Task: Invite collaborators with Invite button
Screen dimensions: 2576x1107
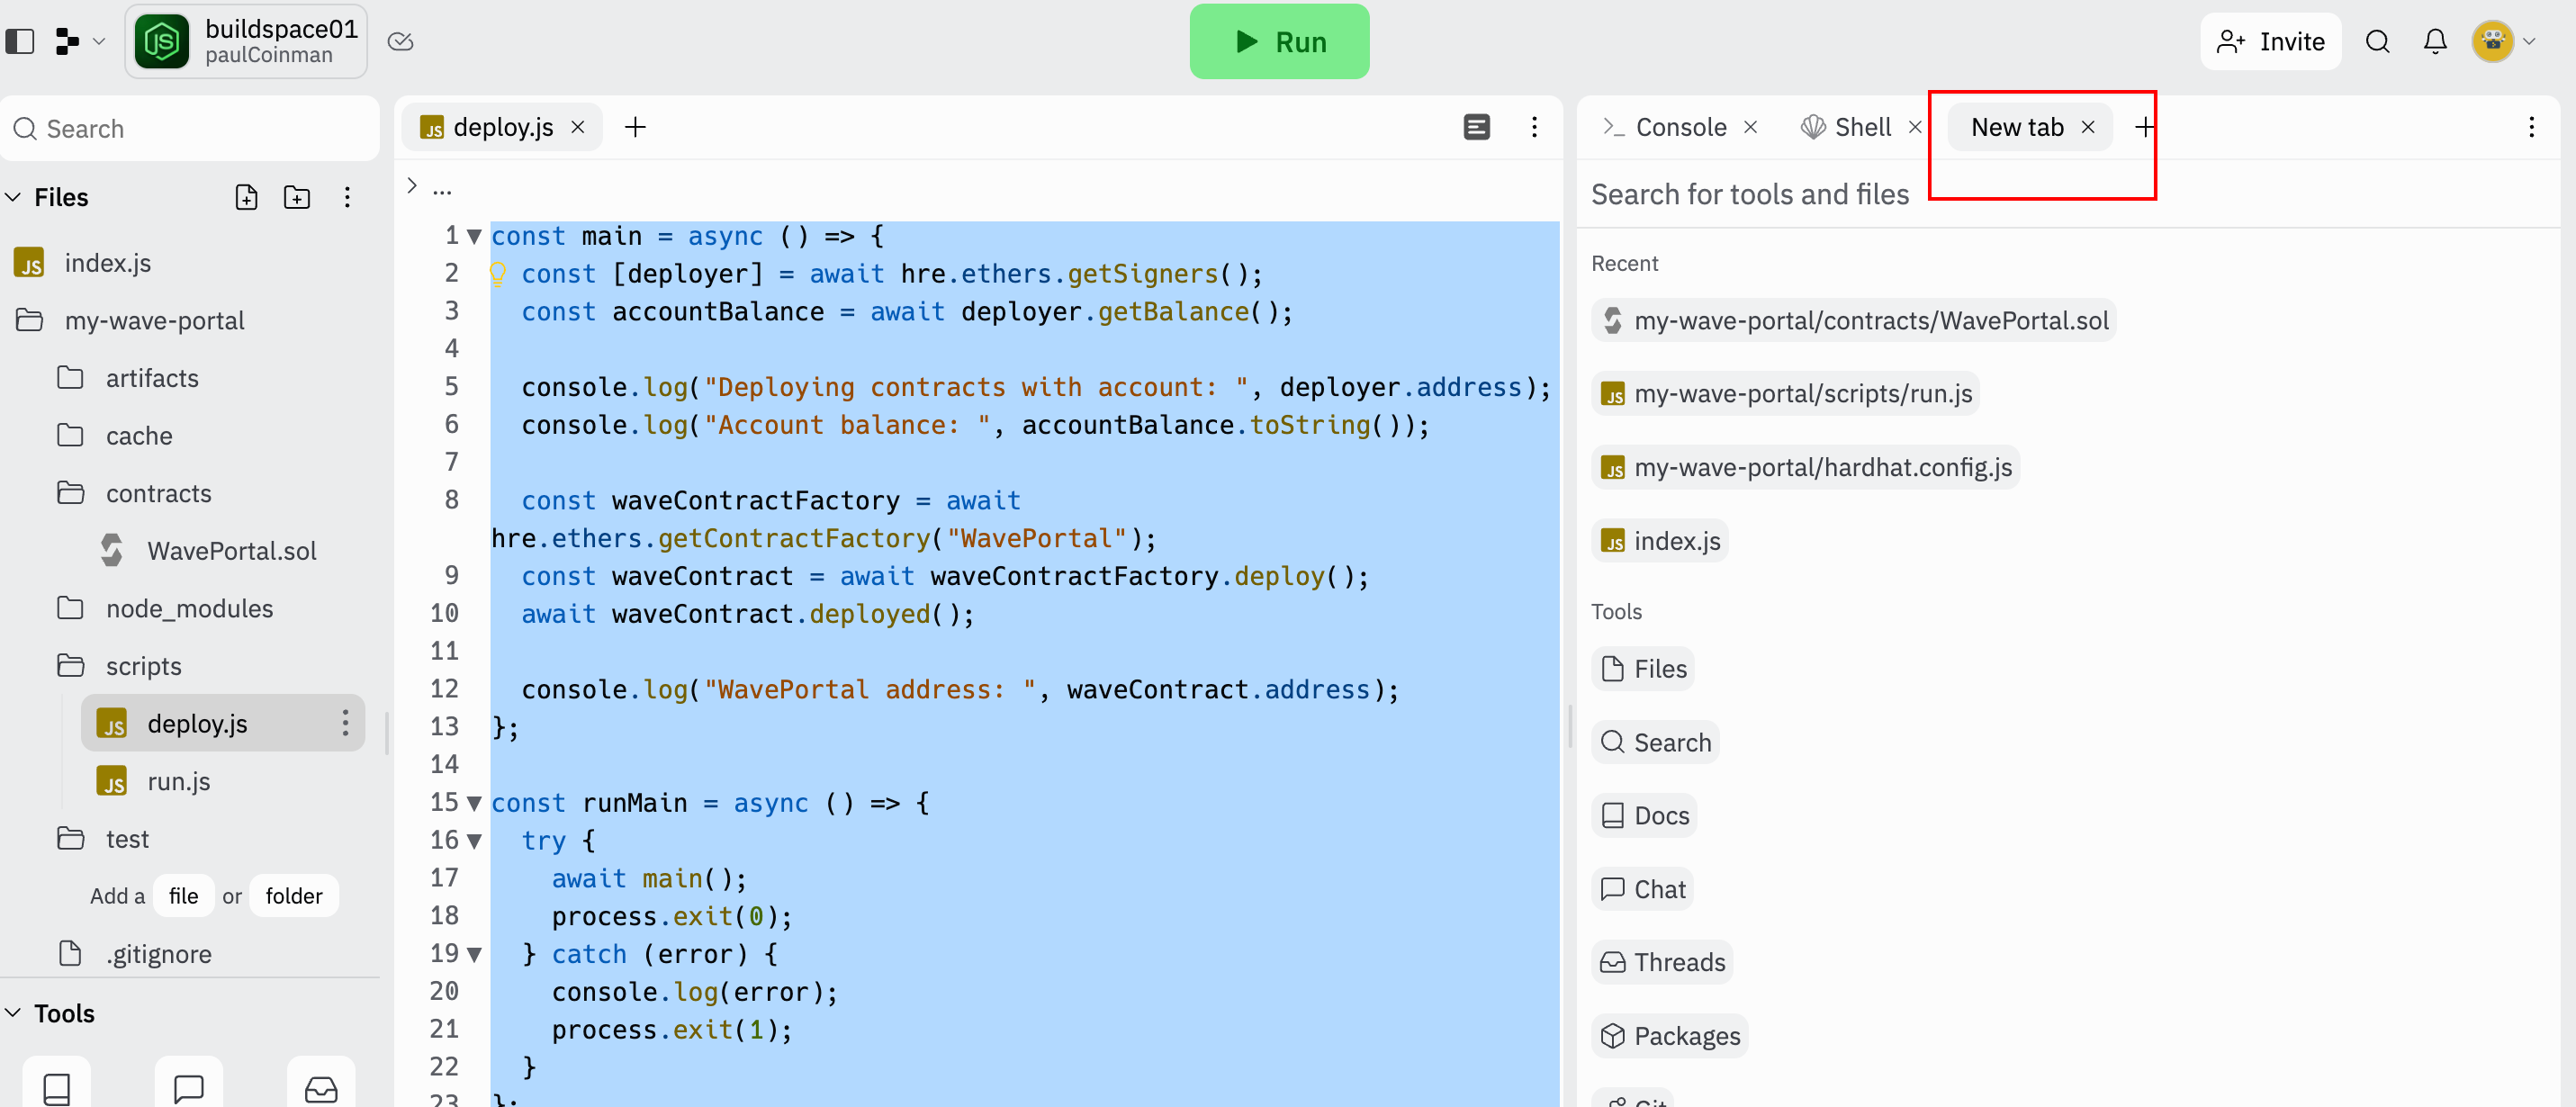Action: pos(2270,41)
